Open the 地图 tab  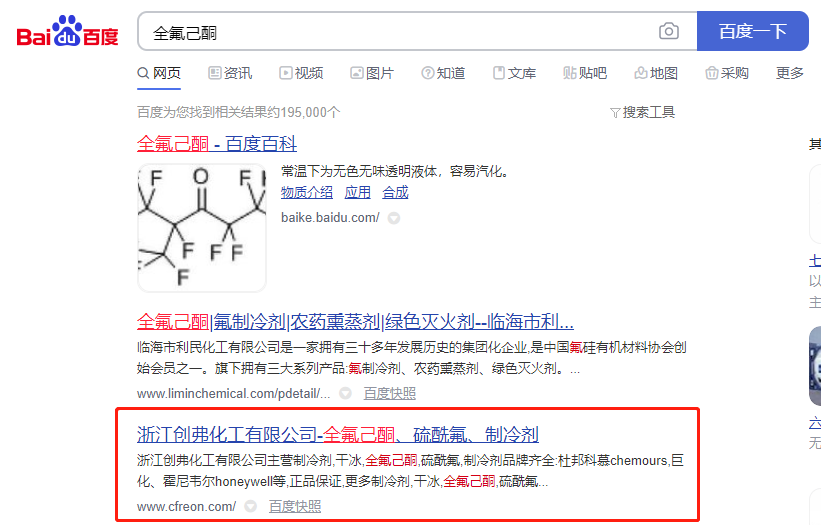tap(656, 73)
